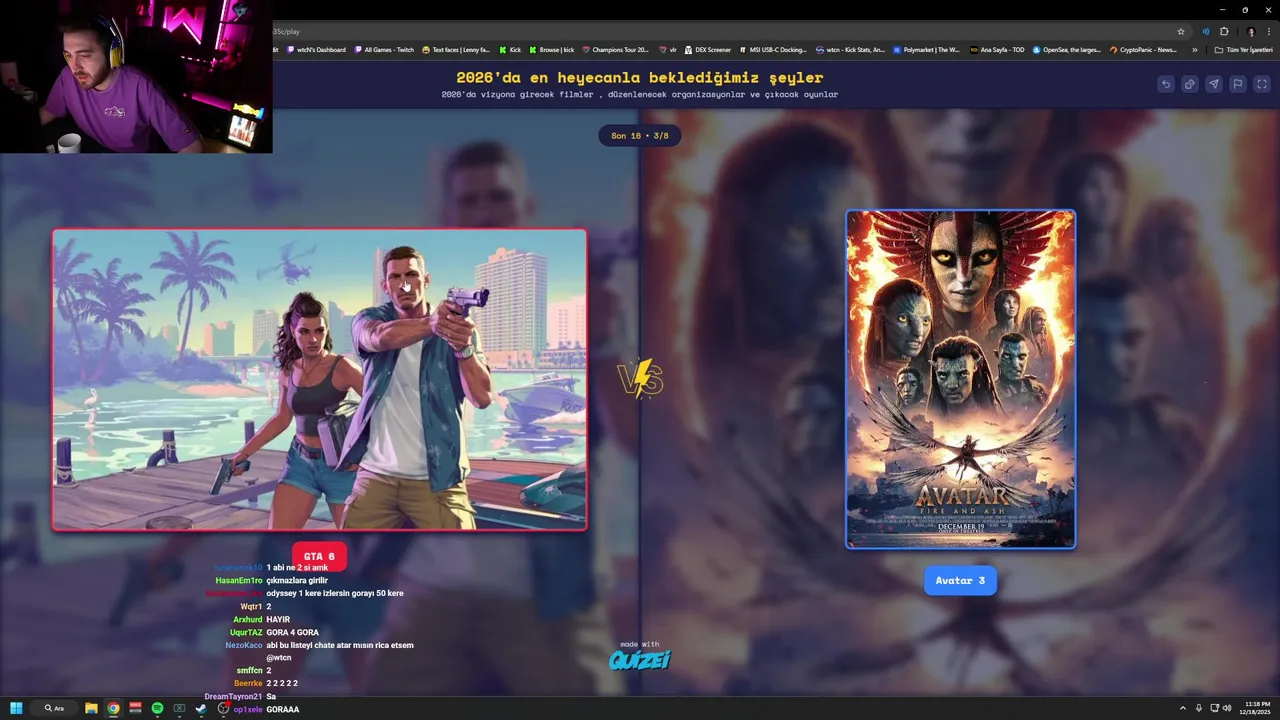Viewport: 1280px width, 720px height.
Task: Bookmark this page with the star icon
Action: point(1181,31)
